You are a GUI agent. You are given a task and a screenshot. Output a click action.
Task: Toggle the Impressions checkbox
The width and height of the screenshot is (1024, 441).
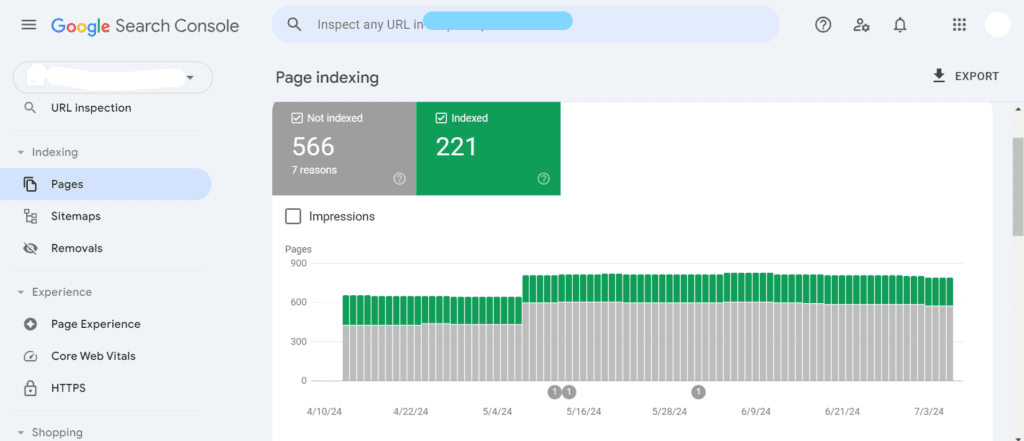[293, 216]
